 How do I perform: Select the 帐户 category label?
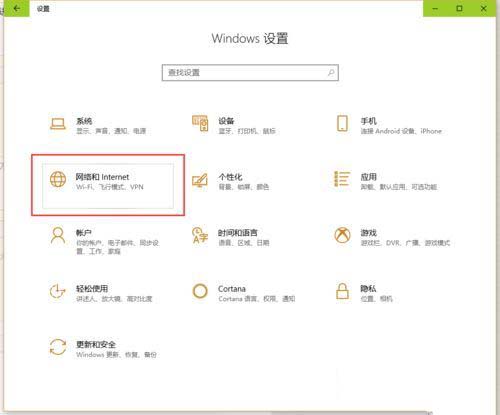click(84, 233)
